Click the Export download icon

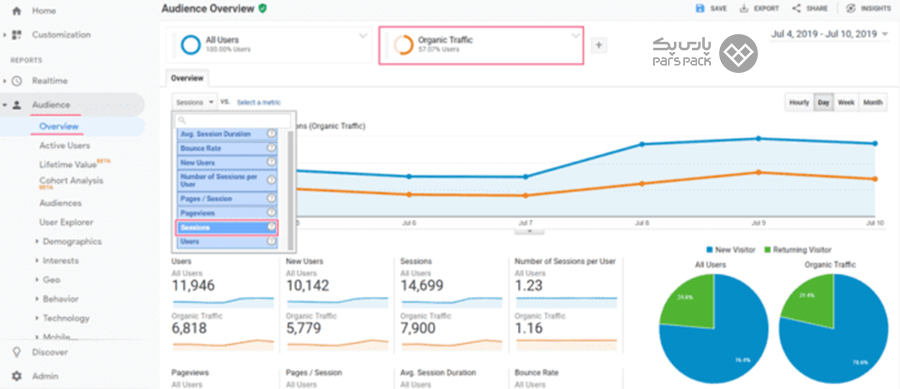[x=744, y=9]
